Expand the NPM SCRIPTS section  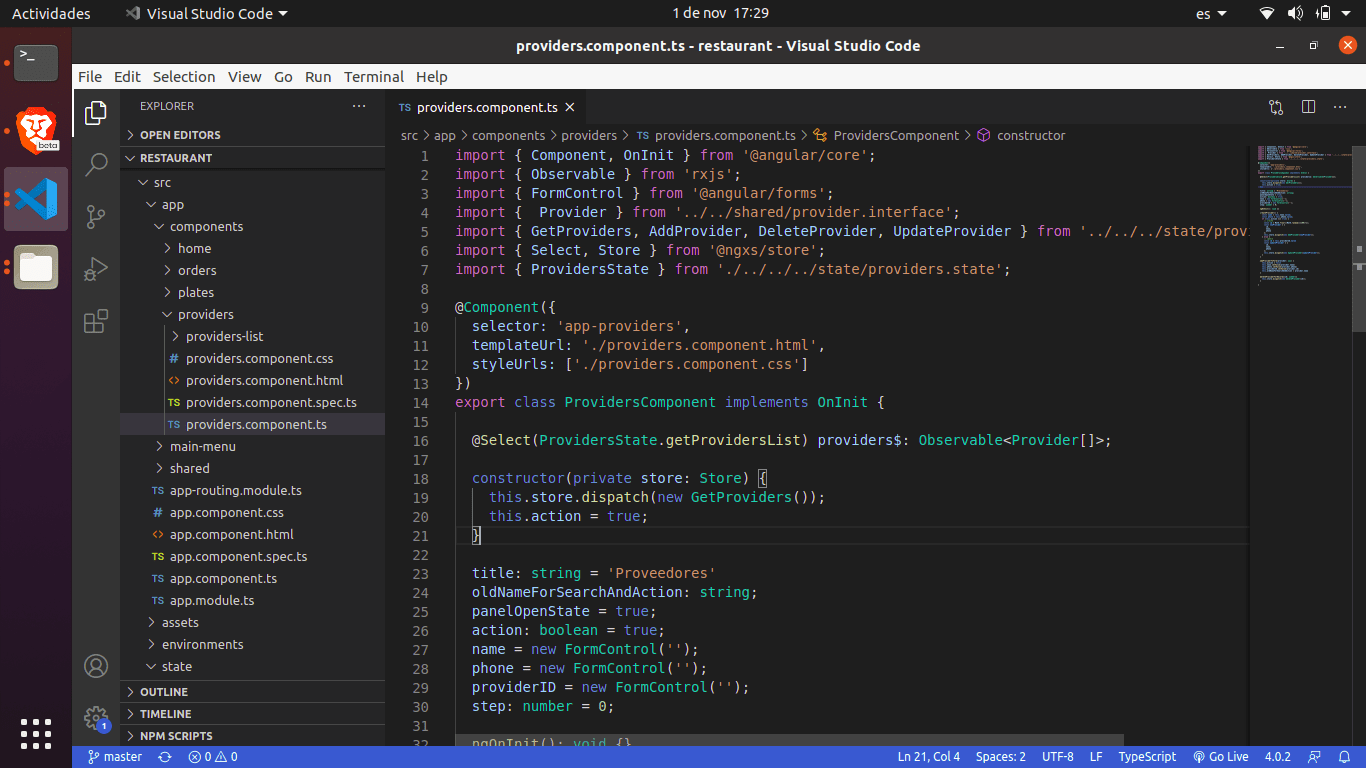pyautogui.click(x=176, y=736)
